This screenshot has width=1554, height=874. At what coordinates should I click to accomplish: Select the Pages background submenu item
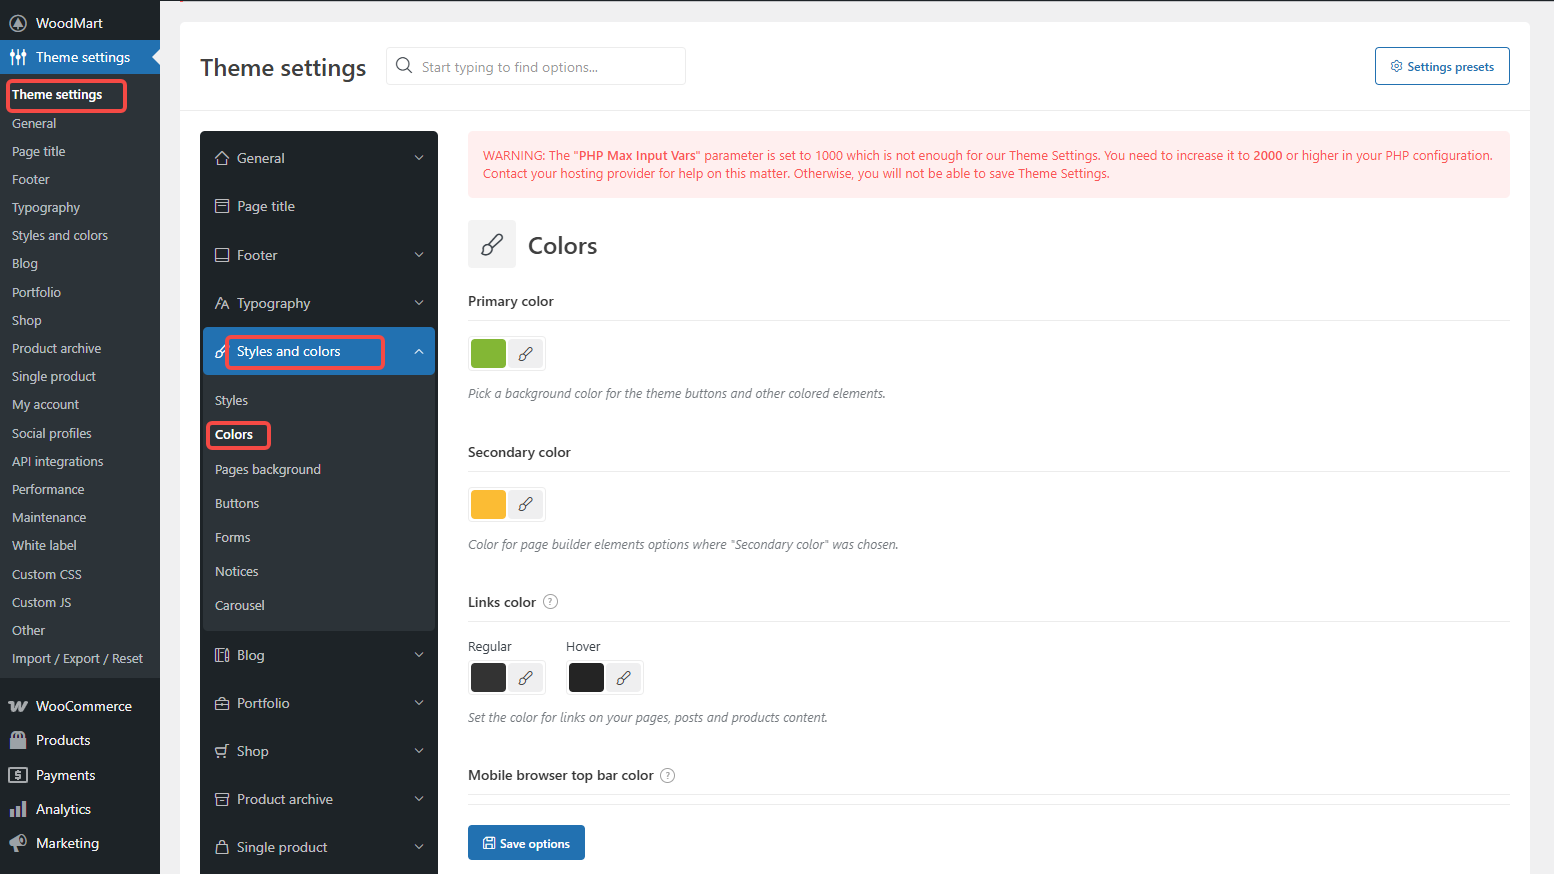click(268, 469)
